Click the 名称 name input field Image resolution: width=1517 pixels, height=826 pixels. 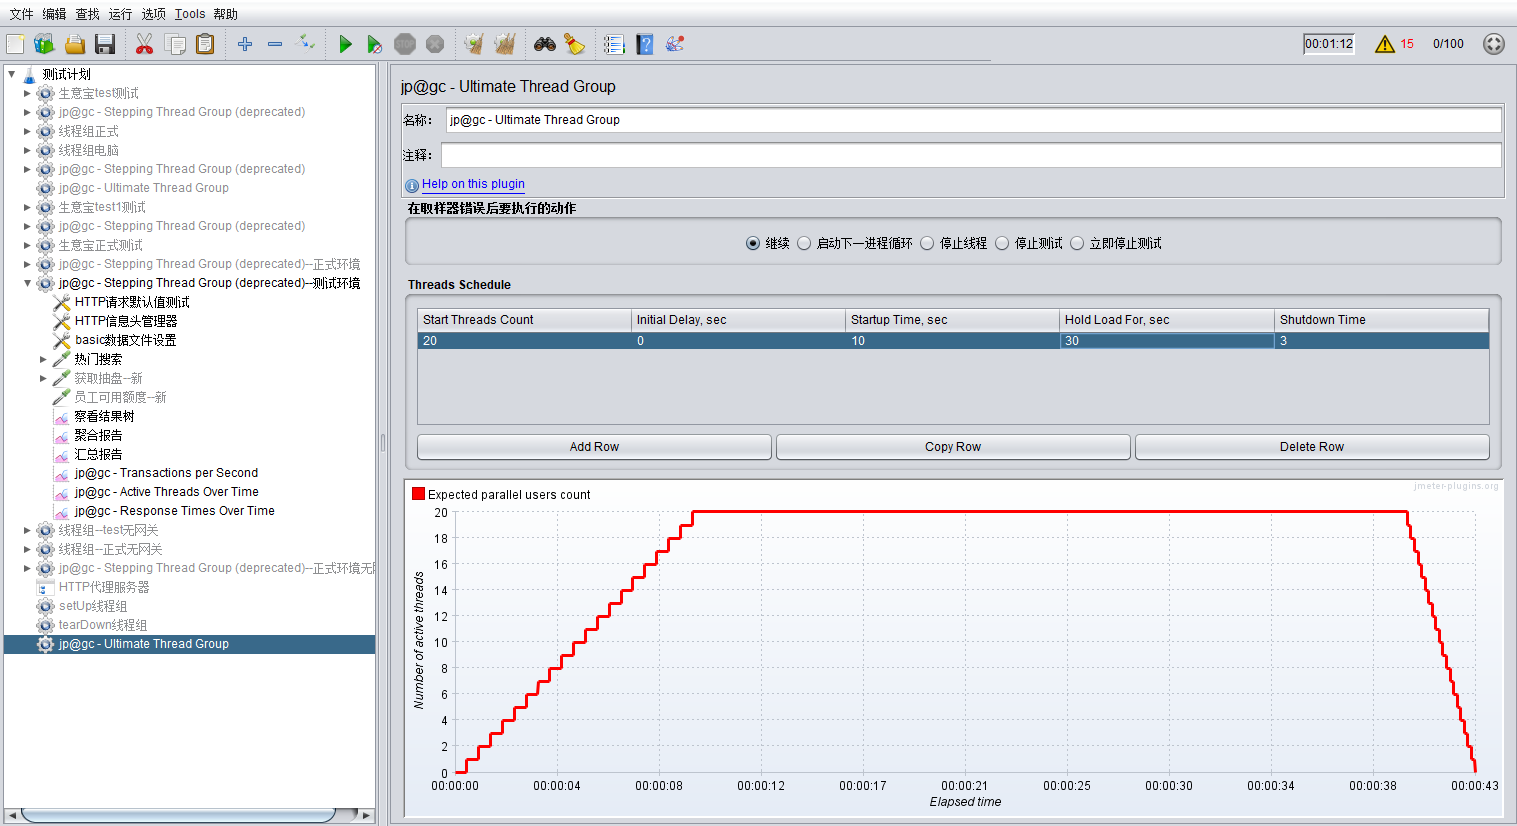(x=973, y=120)
